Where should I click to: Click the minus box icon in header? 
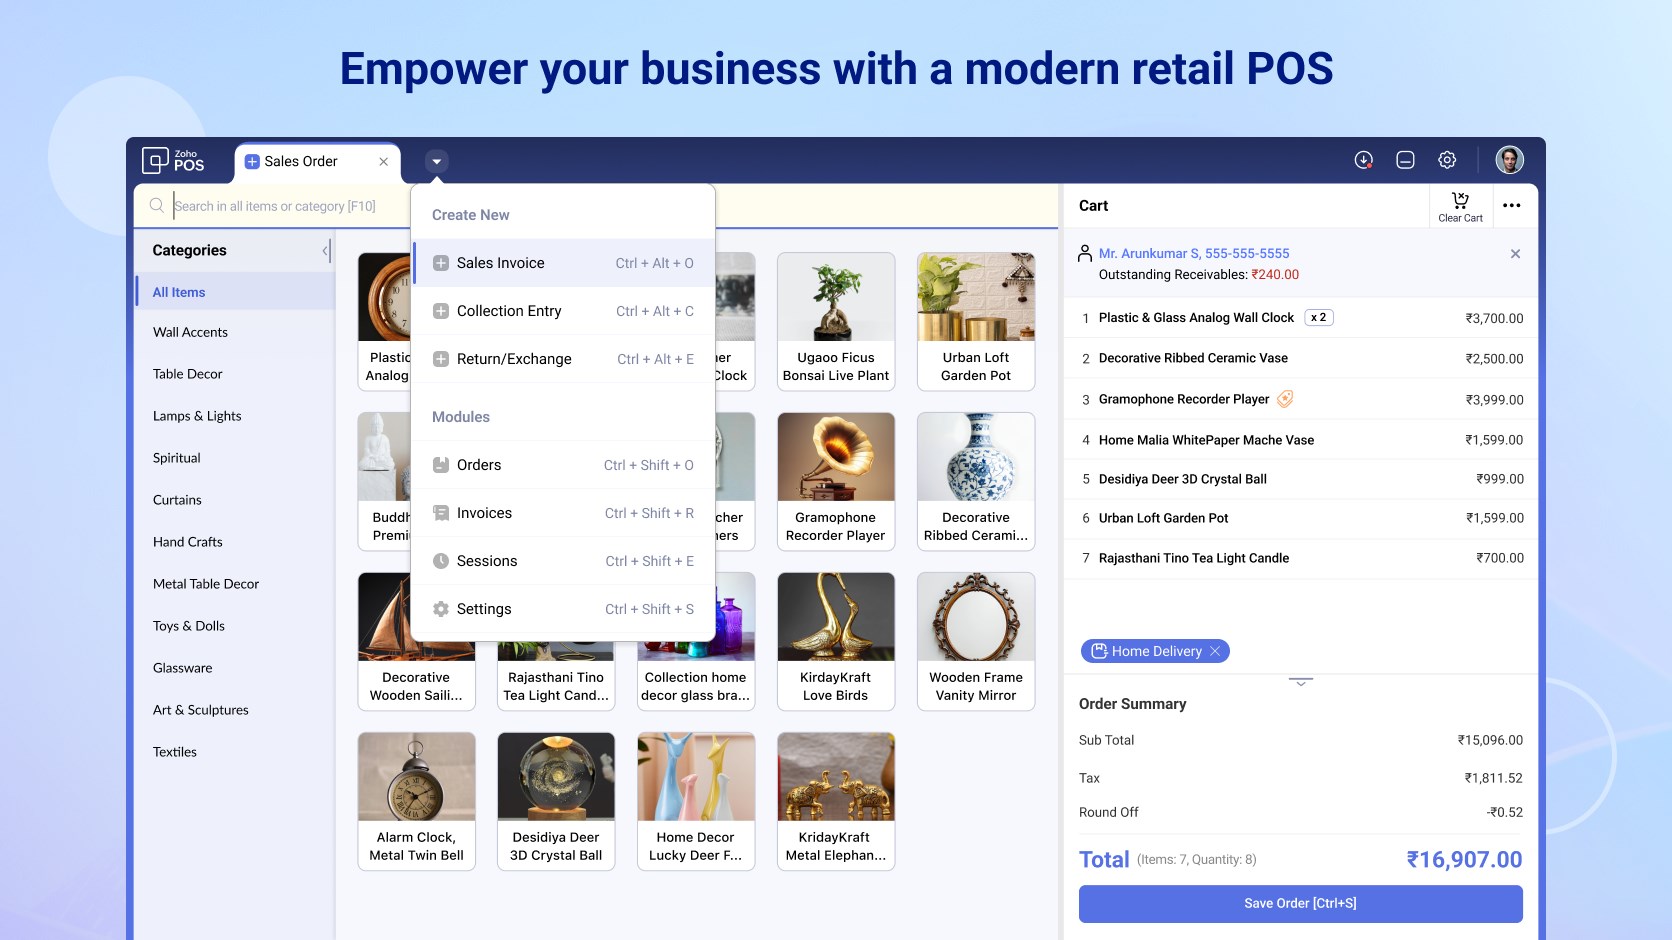pyautogui.click(x=1405, y=160)
